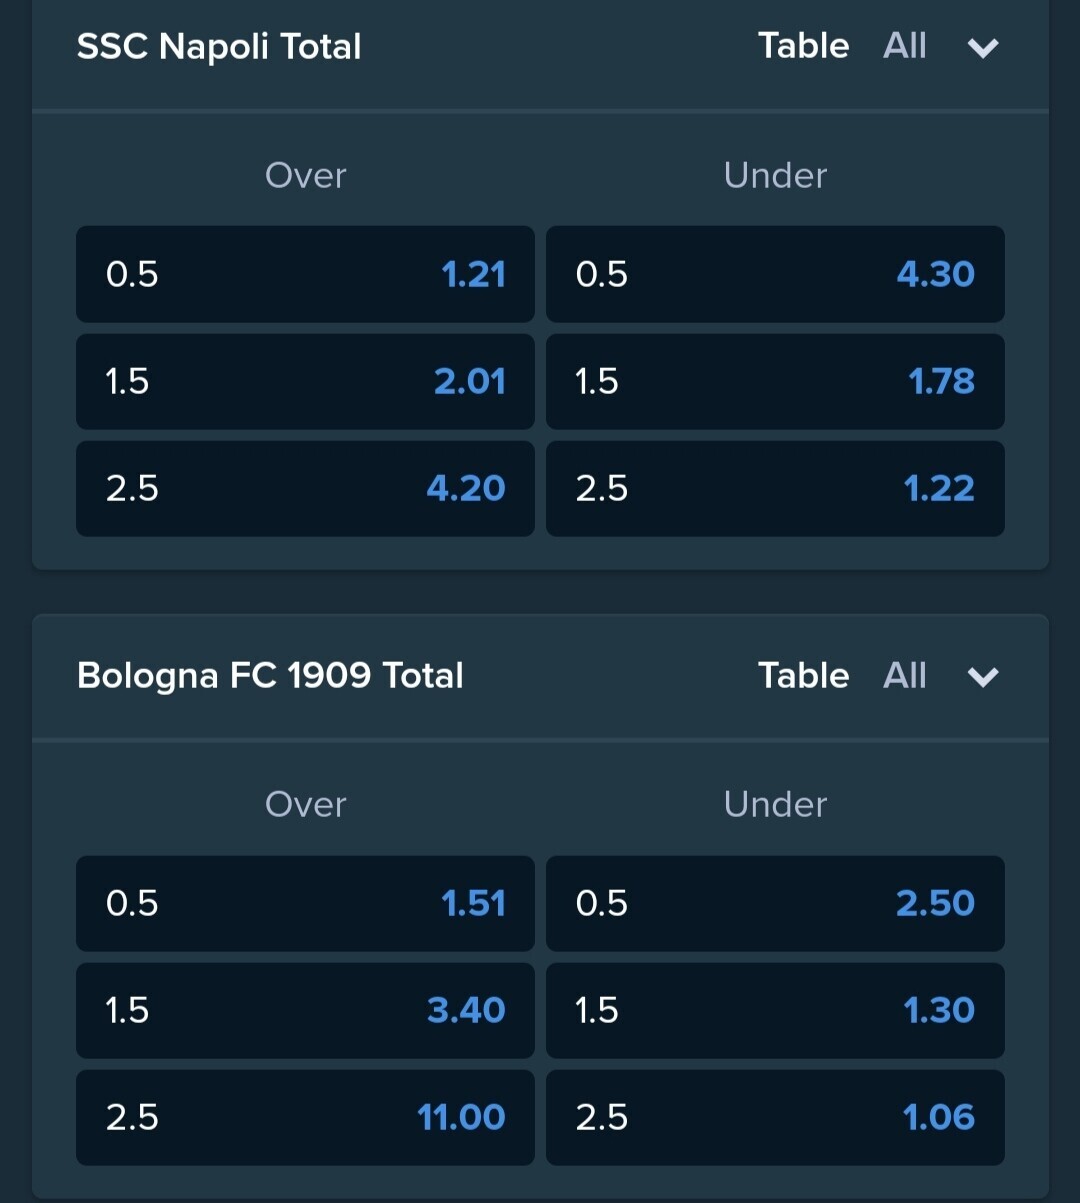
Task: Switch SSC Napoli Total to All view
Action: point(904,46)
